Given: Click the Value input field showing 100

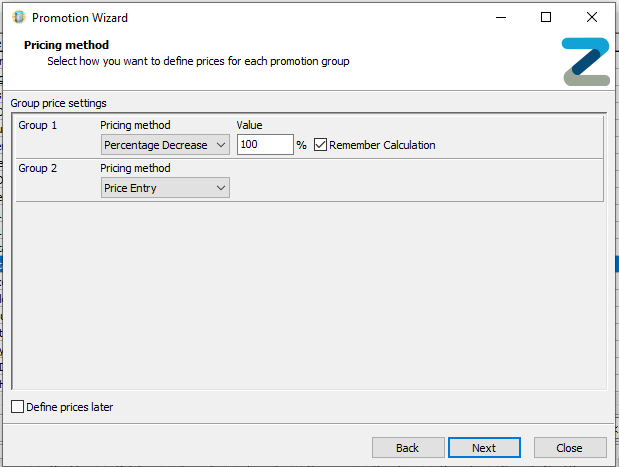Looking at the screenshot, I should 265,144.
